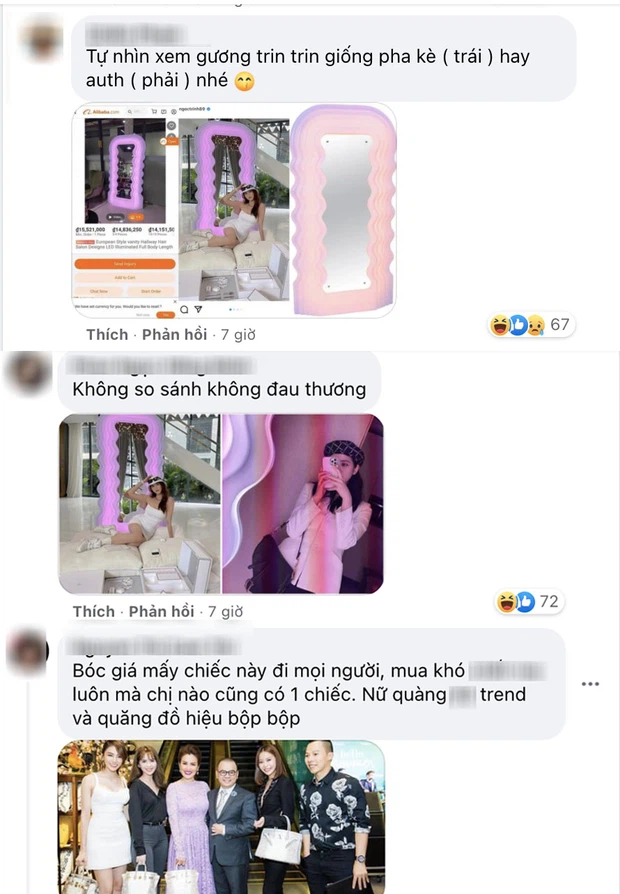Click the blurred name of first commenter
Image resolution: width=620 pixels, height=894 pixels.
tap(136, 34)
